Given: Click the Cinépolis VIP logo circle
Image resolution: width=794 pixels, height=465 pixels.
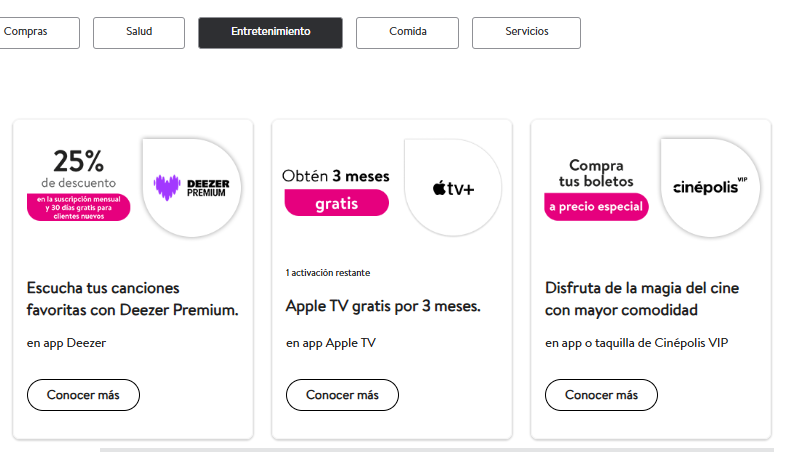Looking at the screenshot, I should click(x=710, y=187).
